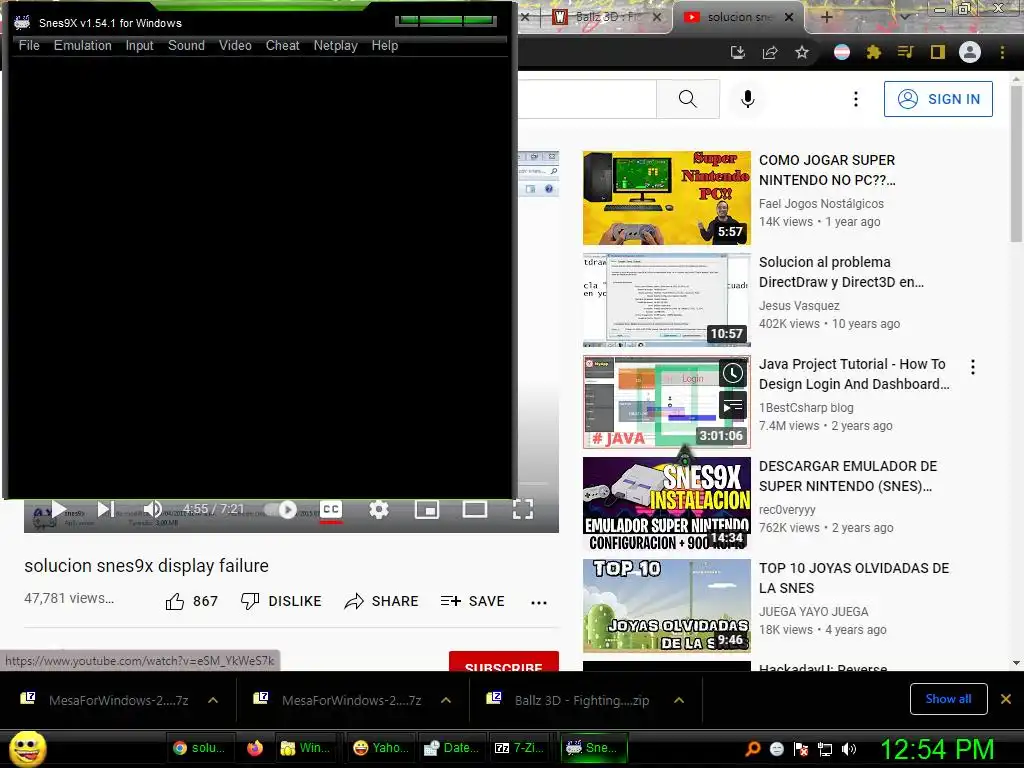This screenshot has width=1024, height=768.
Task: Click taskbar clock showing 12:54 PM
Action: 936,749
